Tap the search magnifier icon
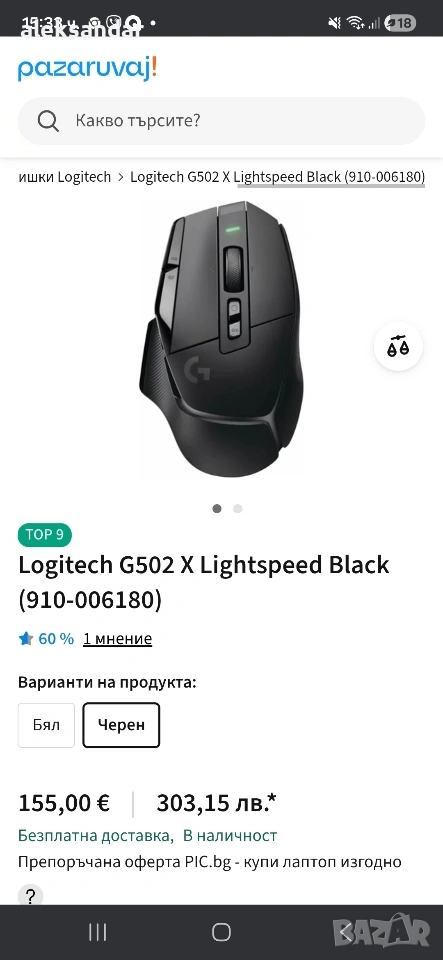443x960 pixels. tap(48, 121)
